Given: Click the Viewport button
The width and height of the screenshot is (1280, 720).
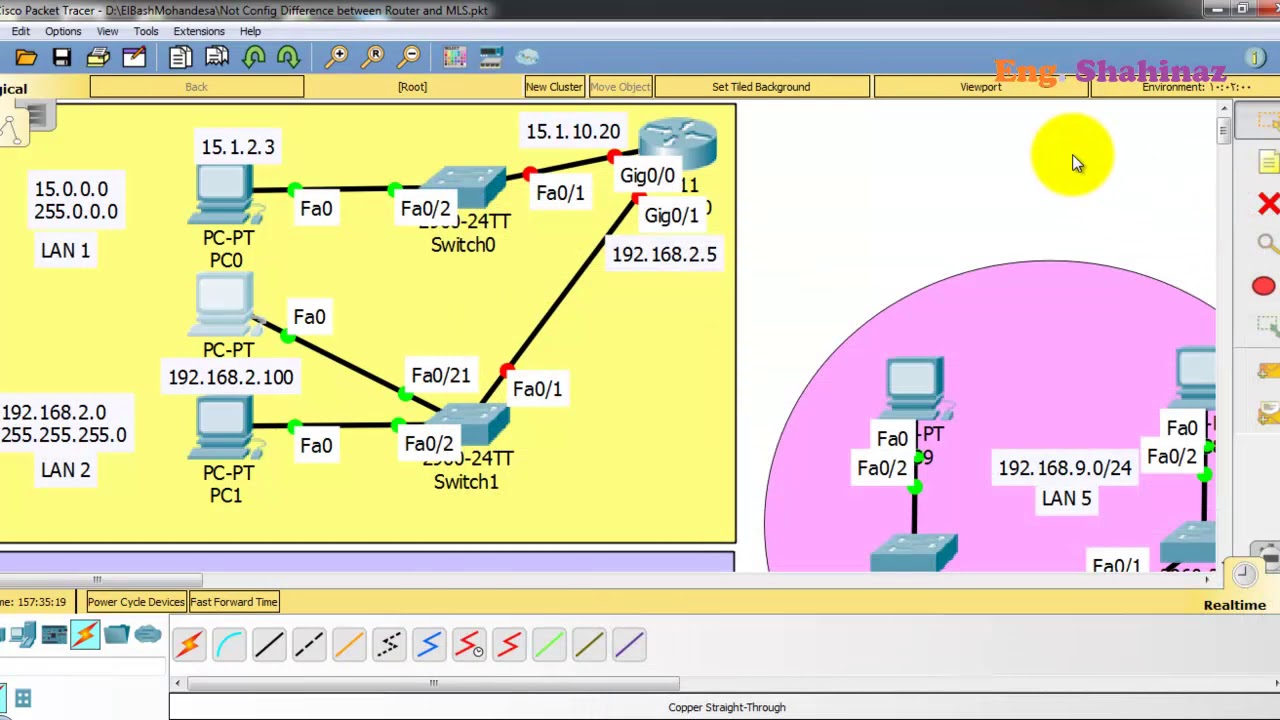Looking at the screenshot, I should [x=980, y=87].
